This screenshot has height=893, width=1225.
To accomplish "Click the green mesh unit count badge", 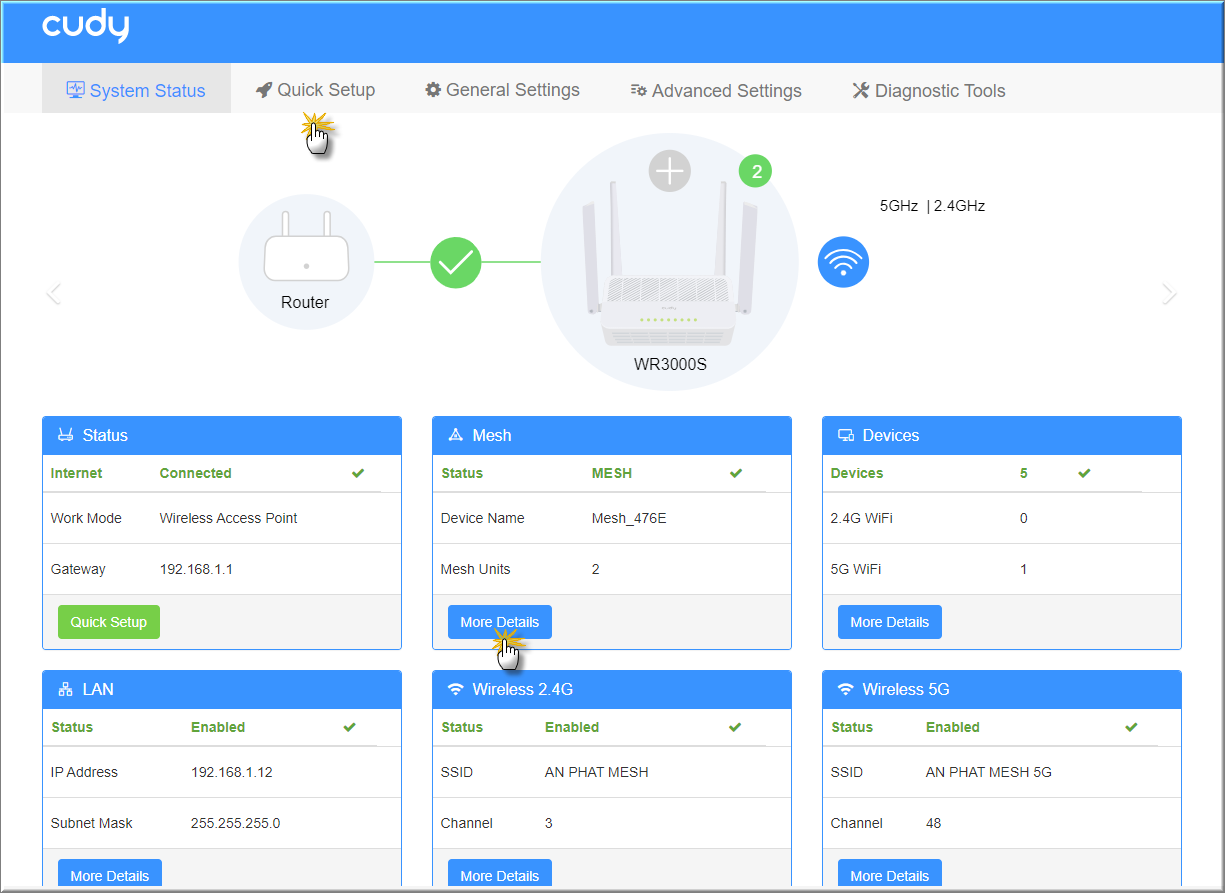I will [x=757, y=172].
